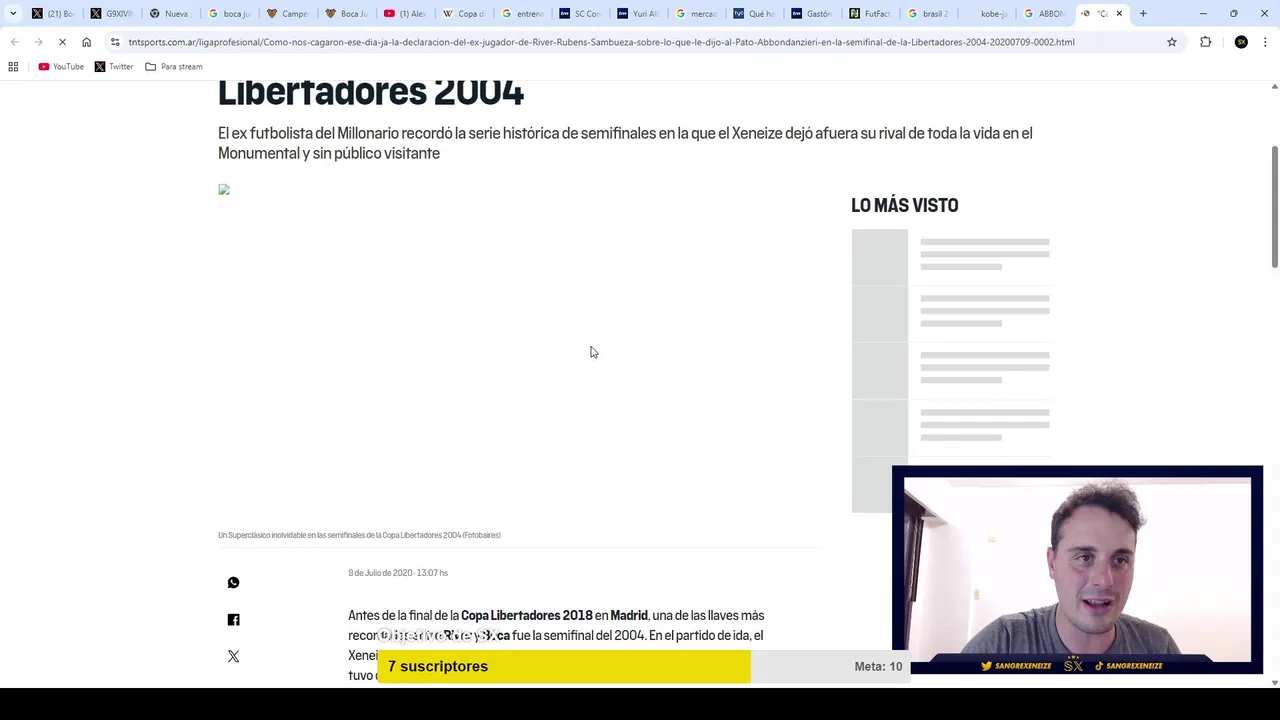Go forward to next page
This screenshot has height=720, width=1280.
click(38, 42)
